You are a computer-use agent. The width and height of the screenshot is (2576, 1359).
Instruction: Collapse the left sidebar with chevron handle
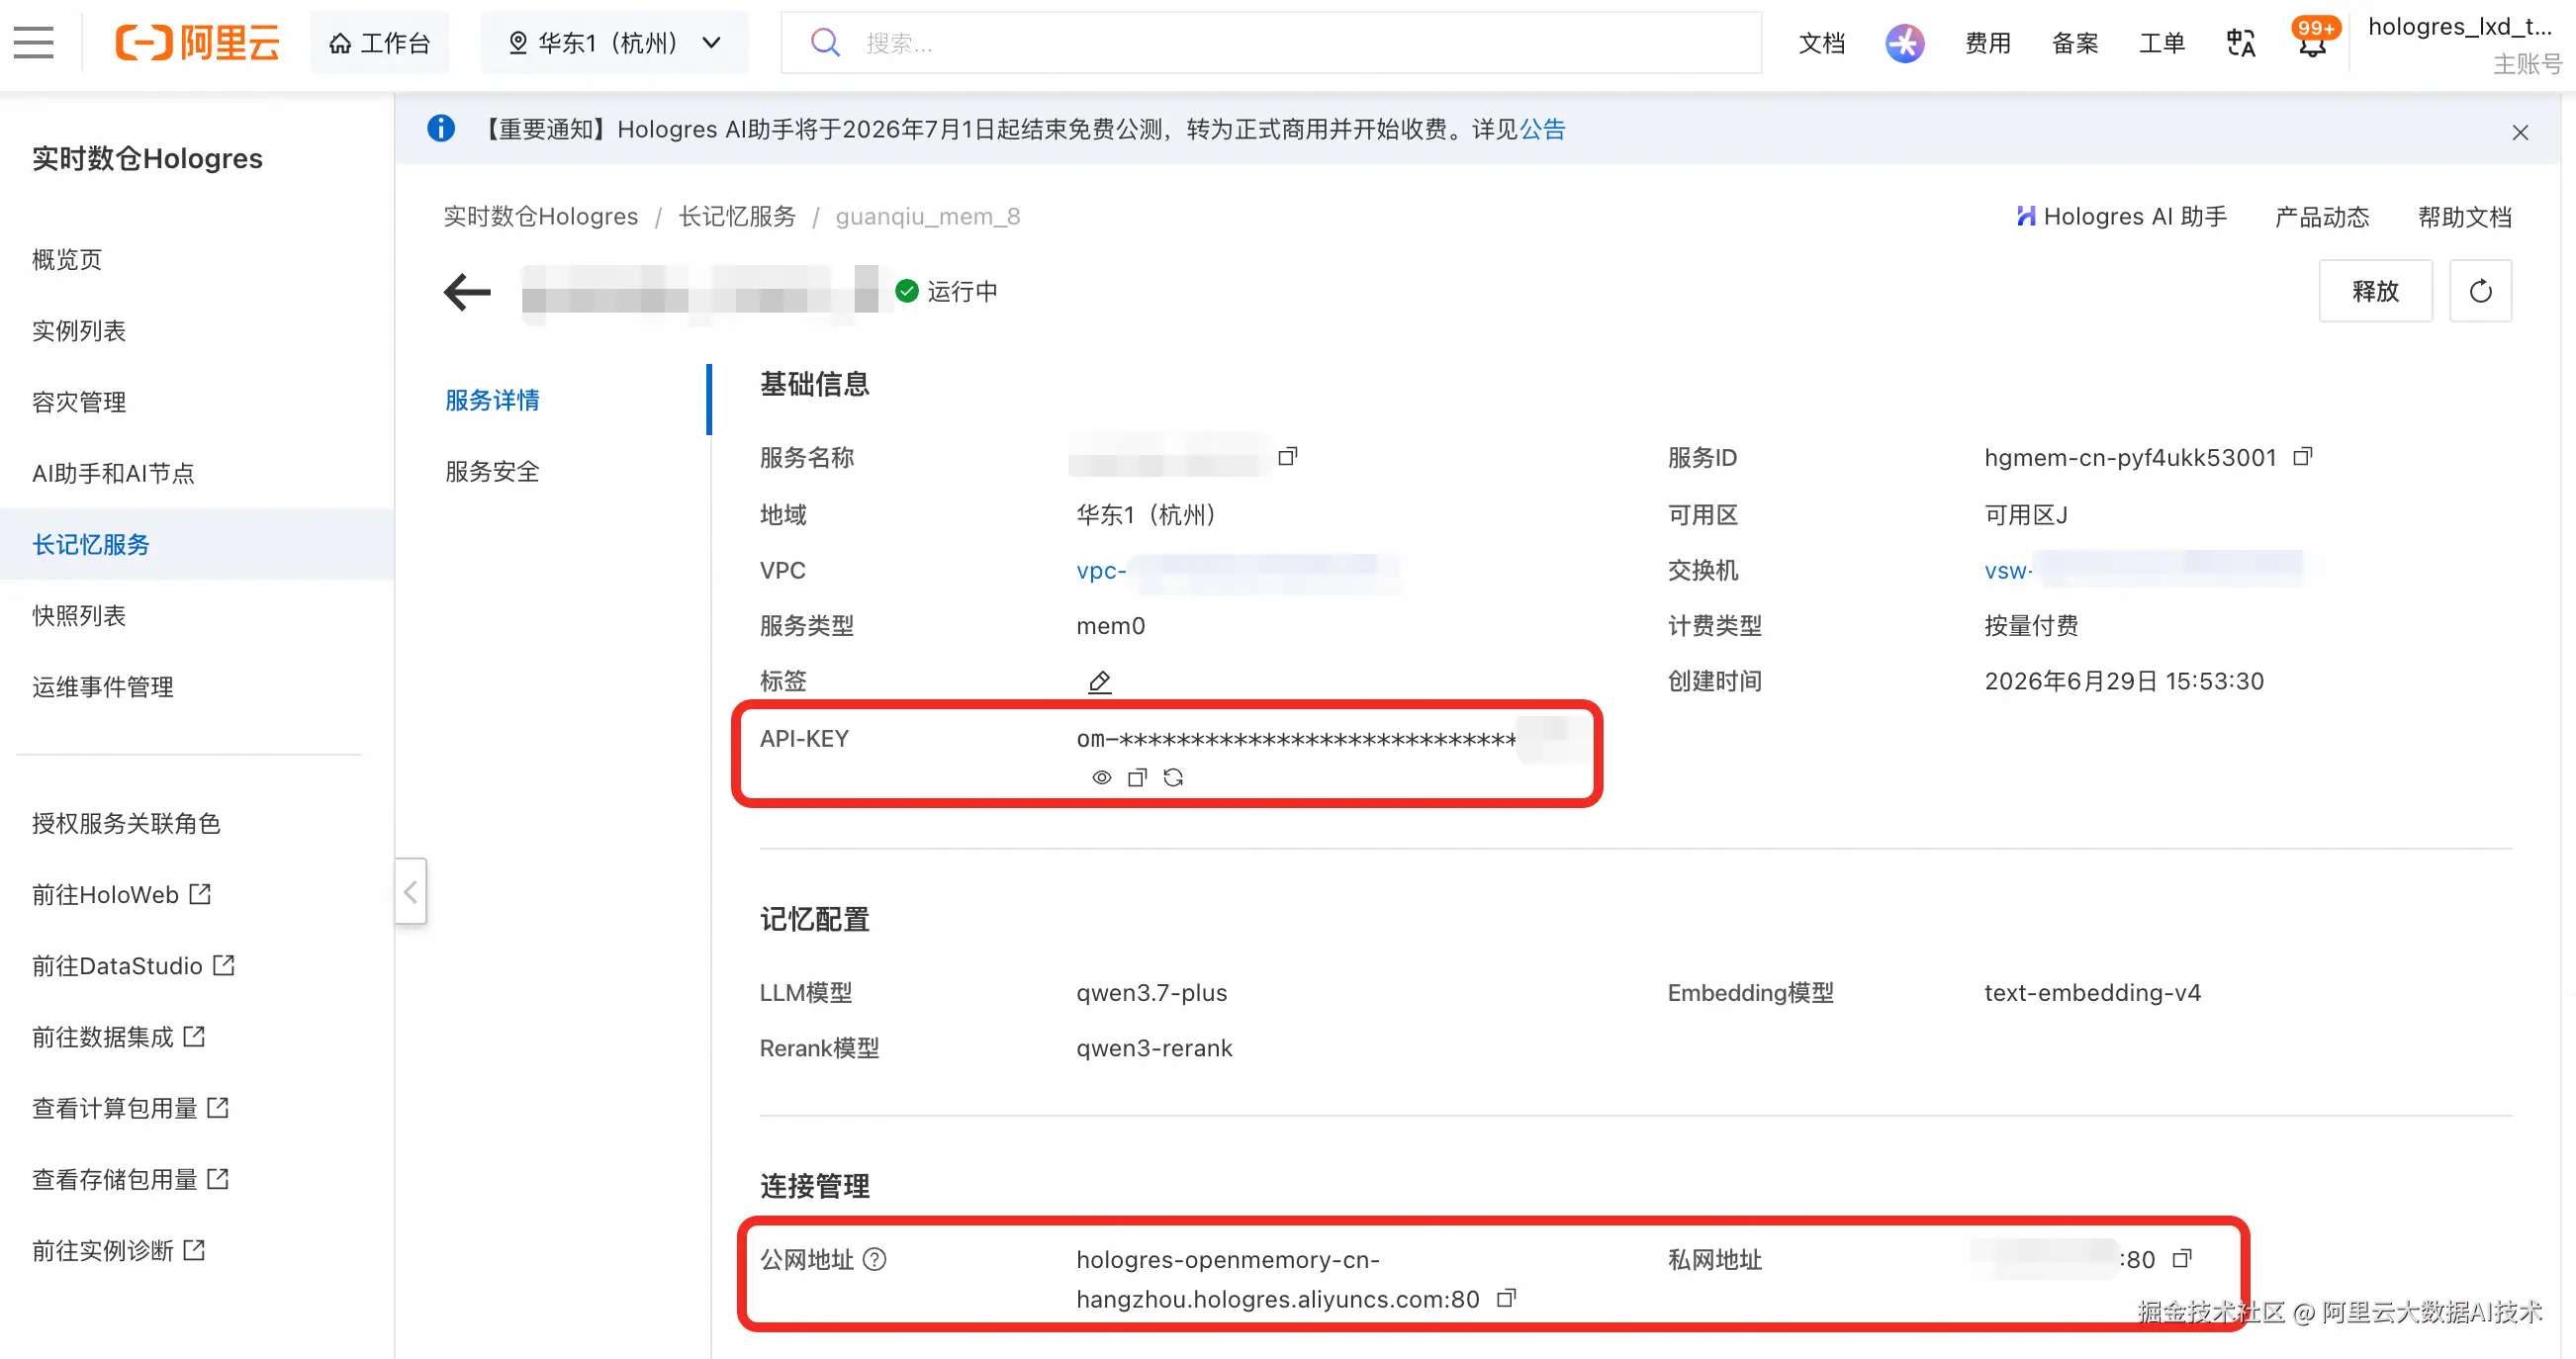click(411, 891)
